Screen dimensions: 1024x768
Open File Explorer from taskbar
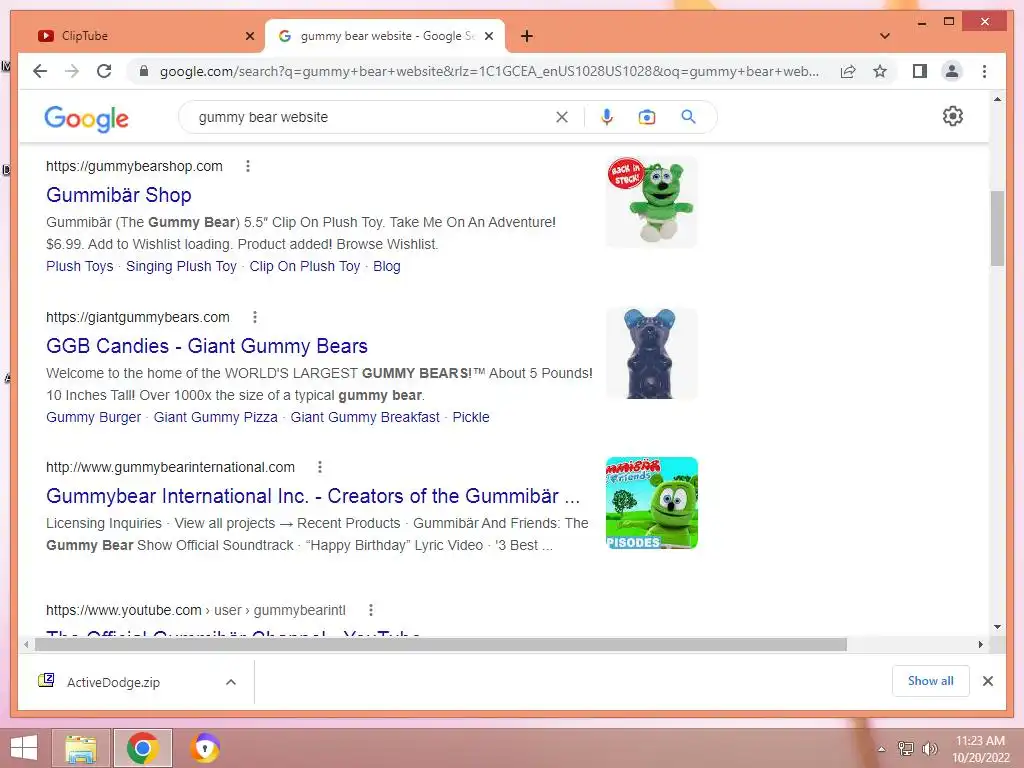pos(81,748)
